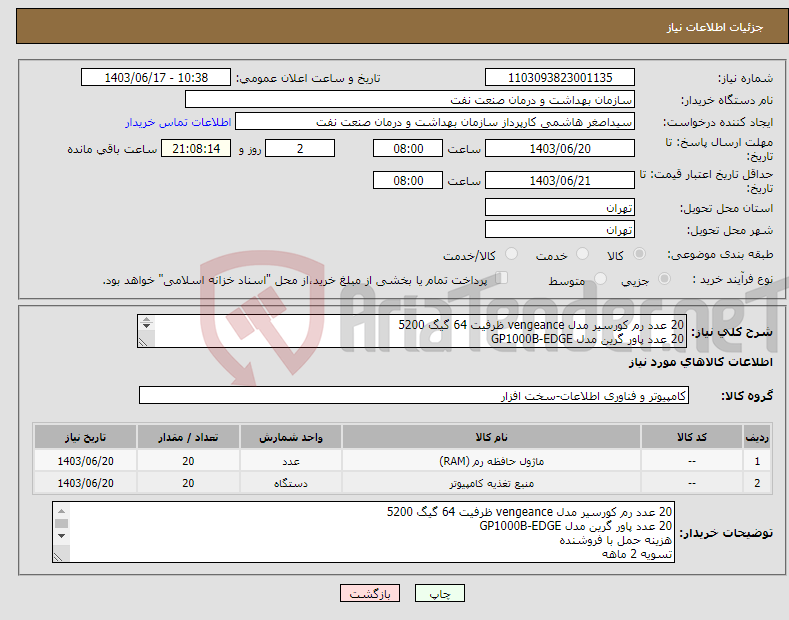Click scroll down arrow in توضیحات خریدار box
Screen dimensions: 789x620
61,536
